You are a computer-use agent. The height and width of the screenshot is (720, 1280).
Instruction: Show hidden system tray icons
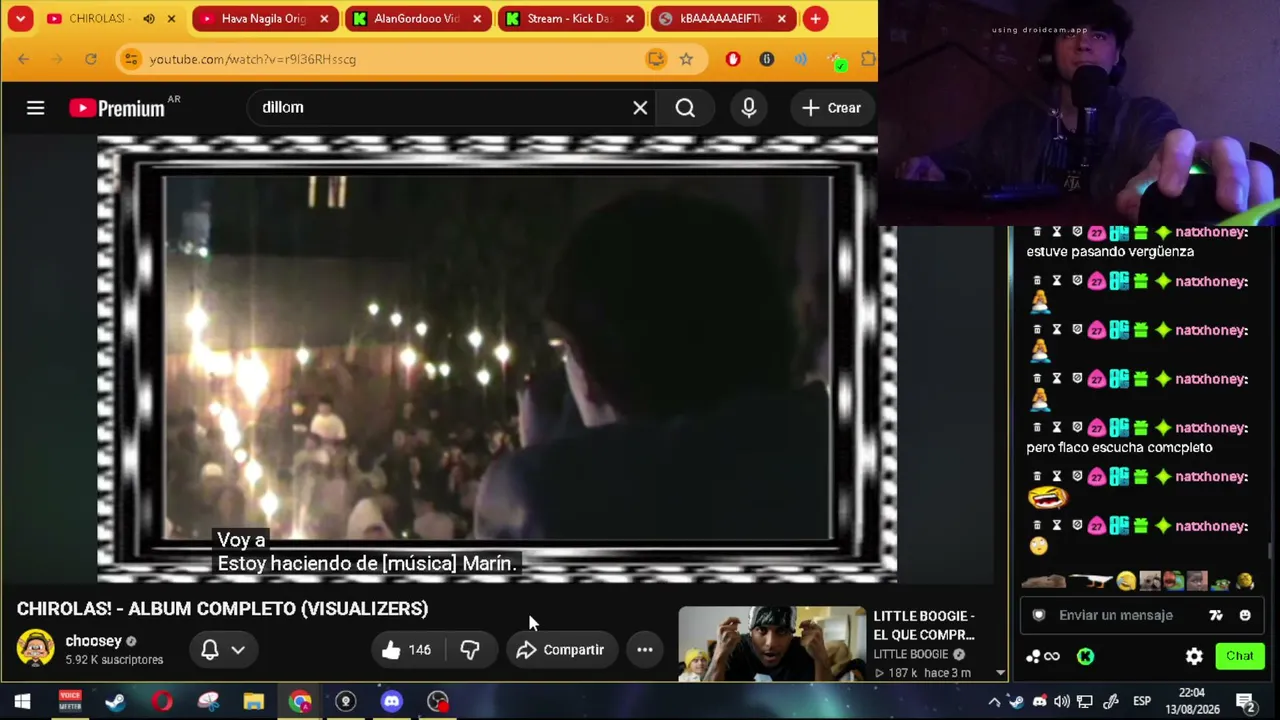tap(994, 701)
